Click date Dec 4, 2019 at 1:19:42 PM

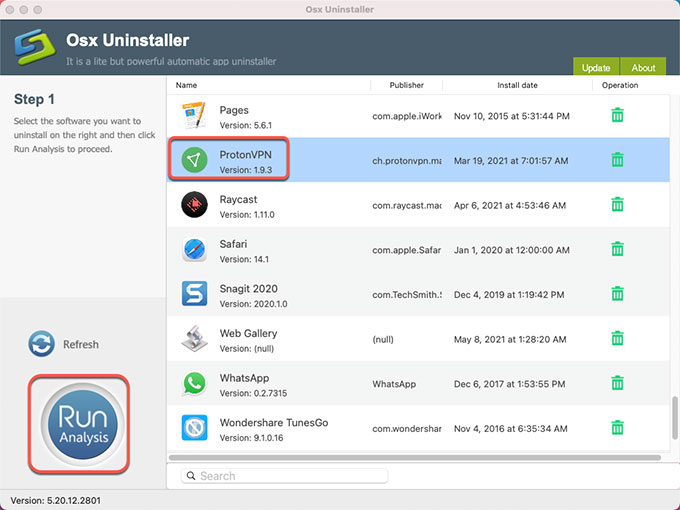[509, 295]
